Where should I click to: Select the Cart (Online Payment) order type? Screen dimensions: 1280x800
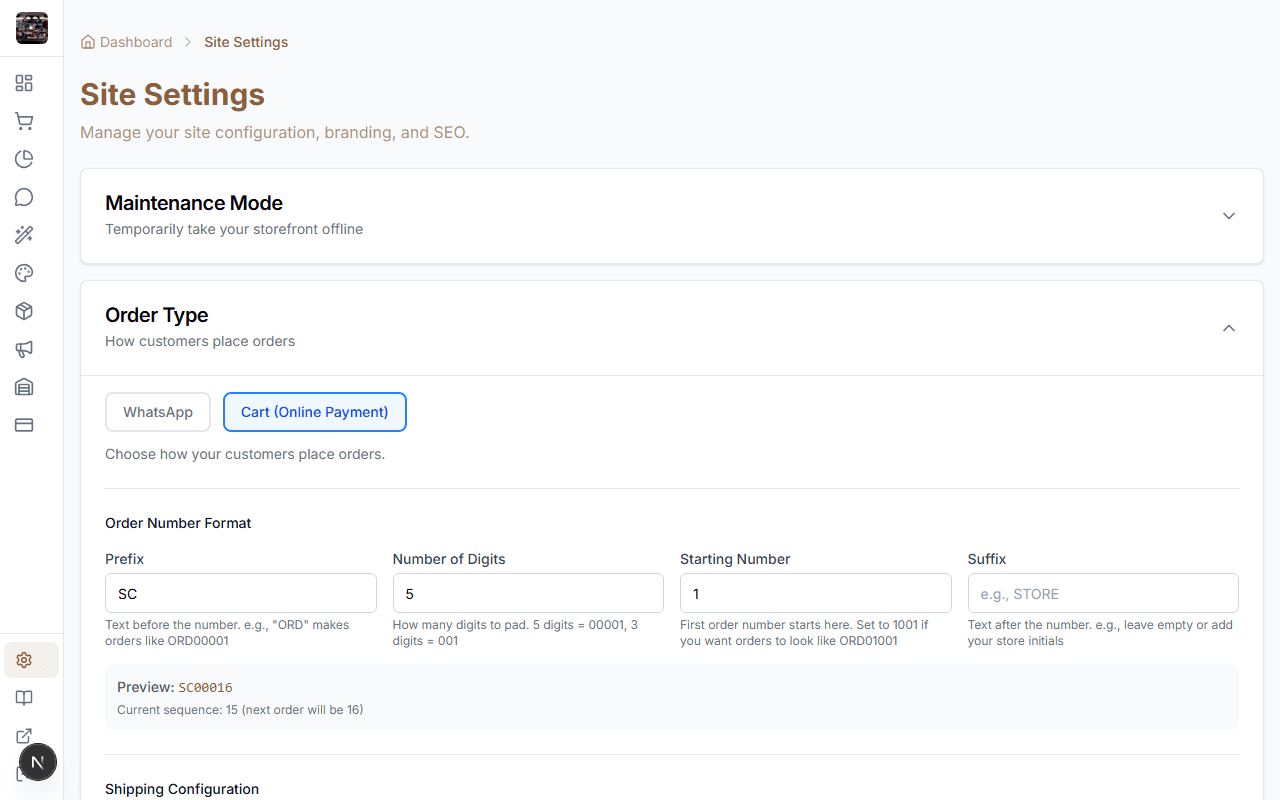click(314, 411)
